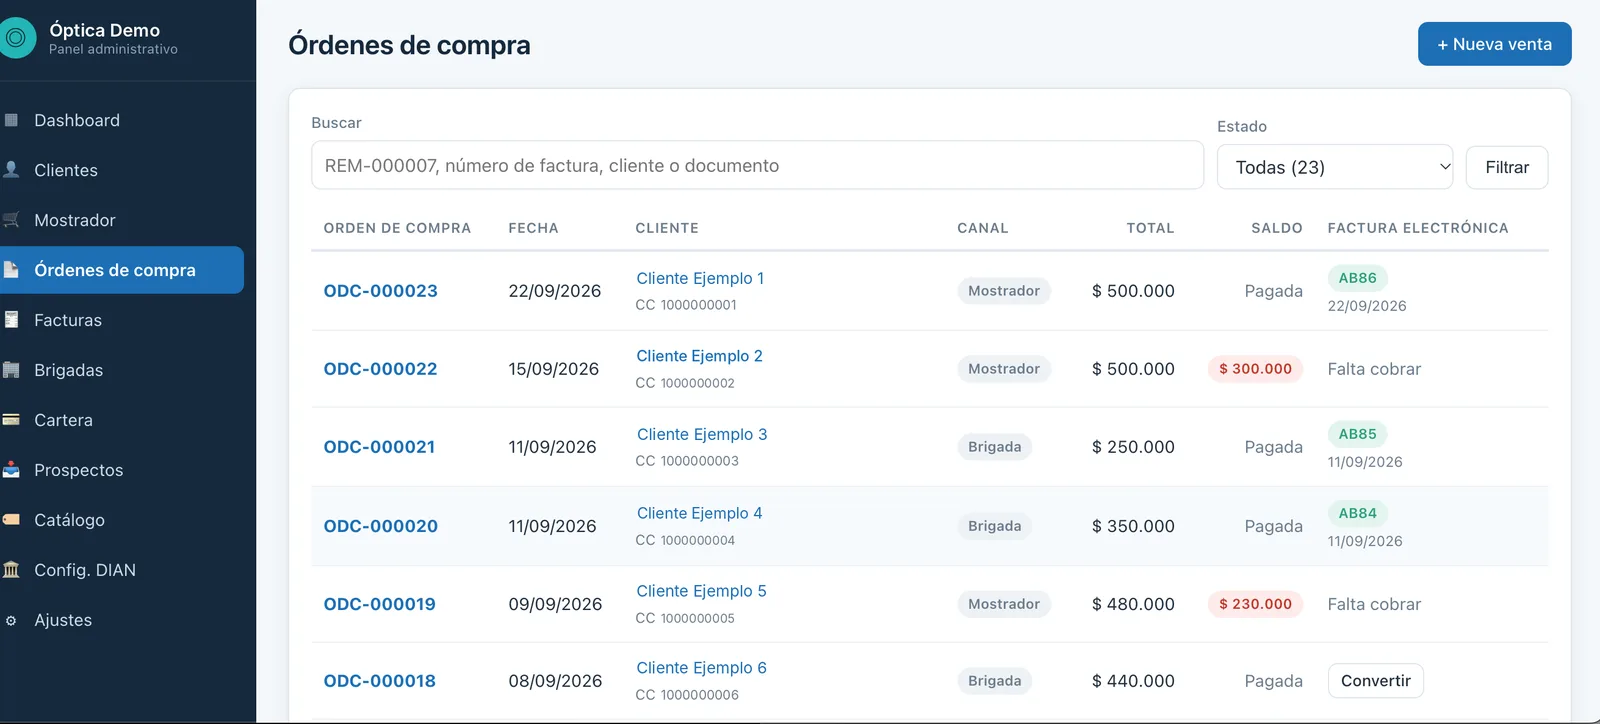This screenshot has height=724, width=1600.
Task: Click Convertir for order ODC-000018
Action: pyautogui.click(x=1375, y=681)
